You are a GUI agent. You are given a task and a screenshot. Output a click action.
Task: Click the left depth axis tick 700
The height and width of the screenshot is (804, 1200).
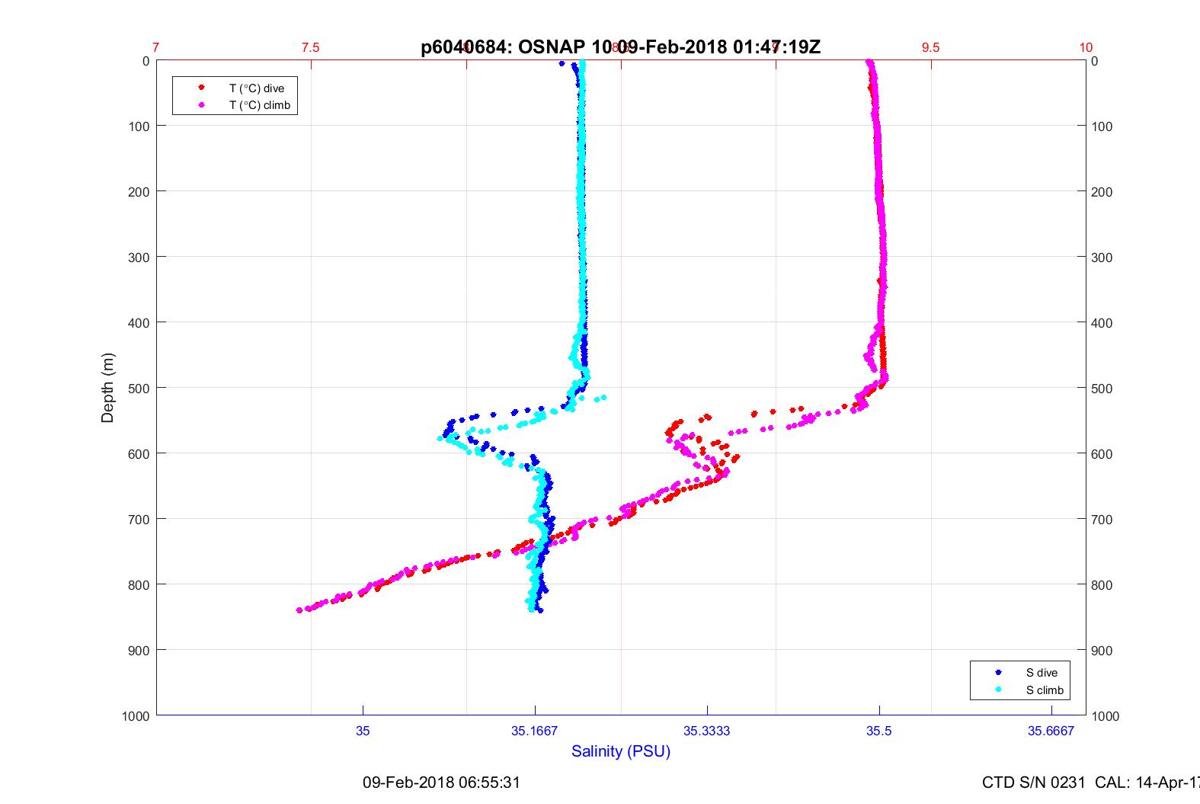click(x=139, y=519)
